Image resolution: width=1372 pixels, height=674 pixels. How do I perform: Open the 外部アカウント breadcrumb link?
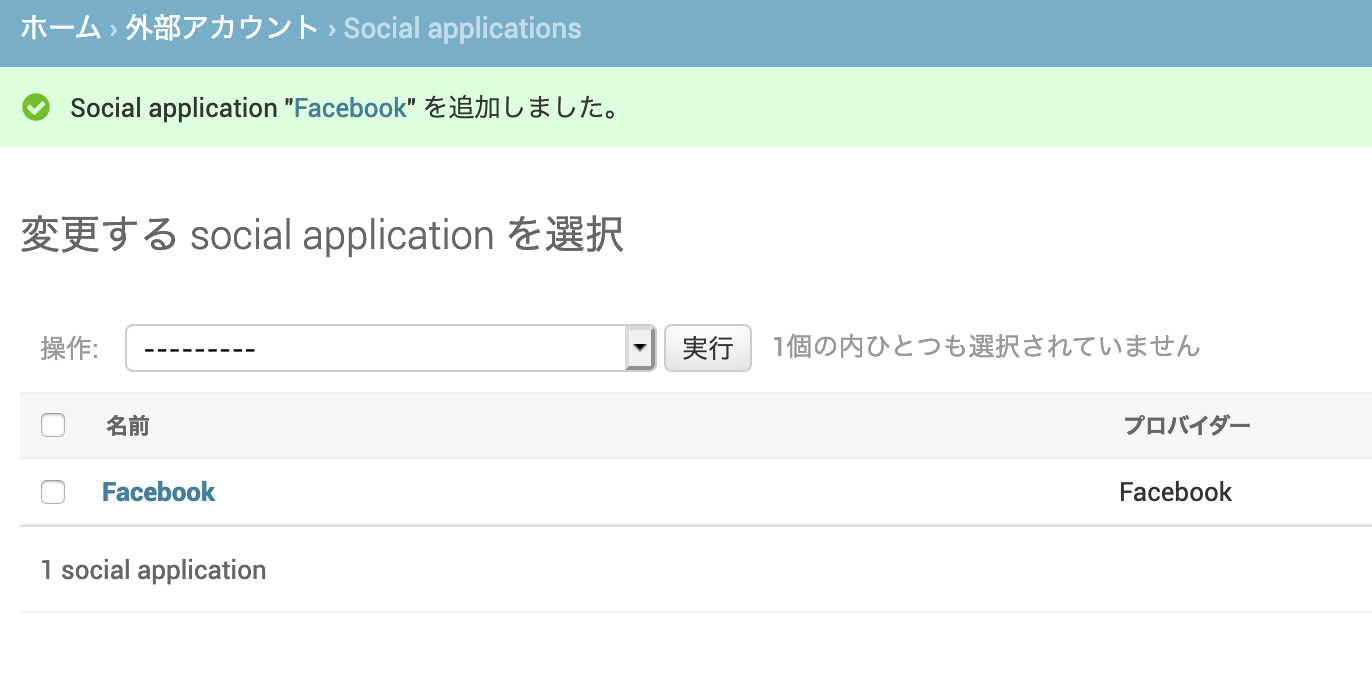point(222,28)
